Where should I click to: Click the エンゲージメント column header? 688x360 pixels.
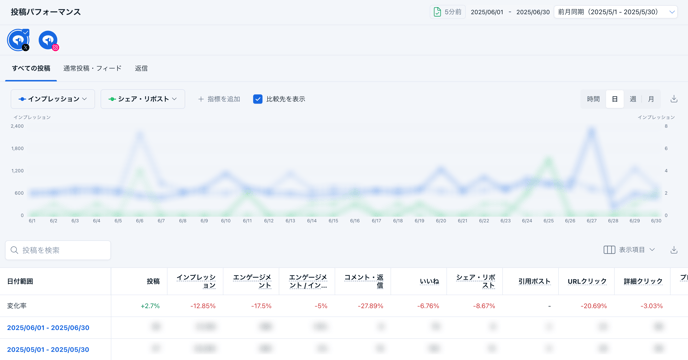click(252, 281)
